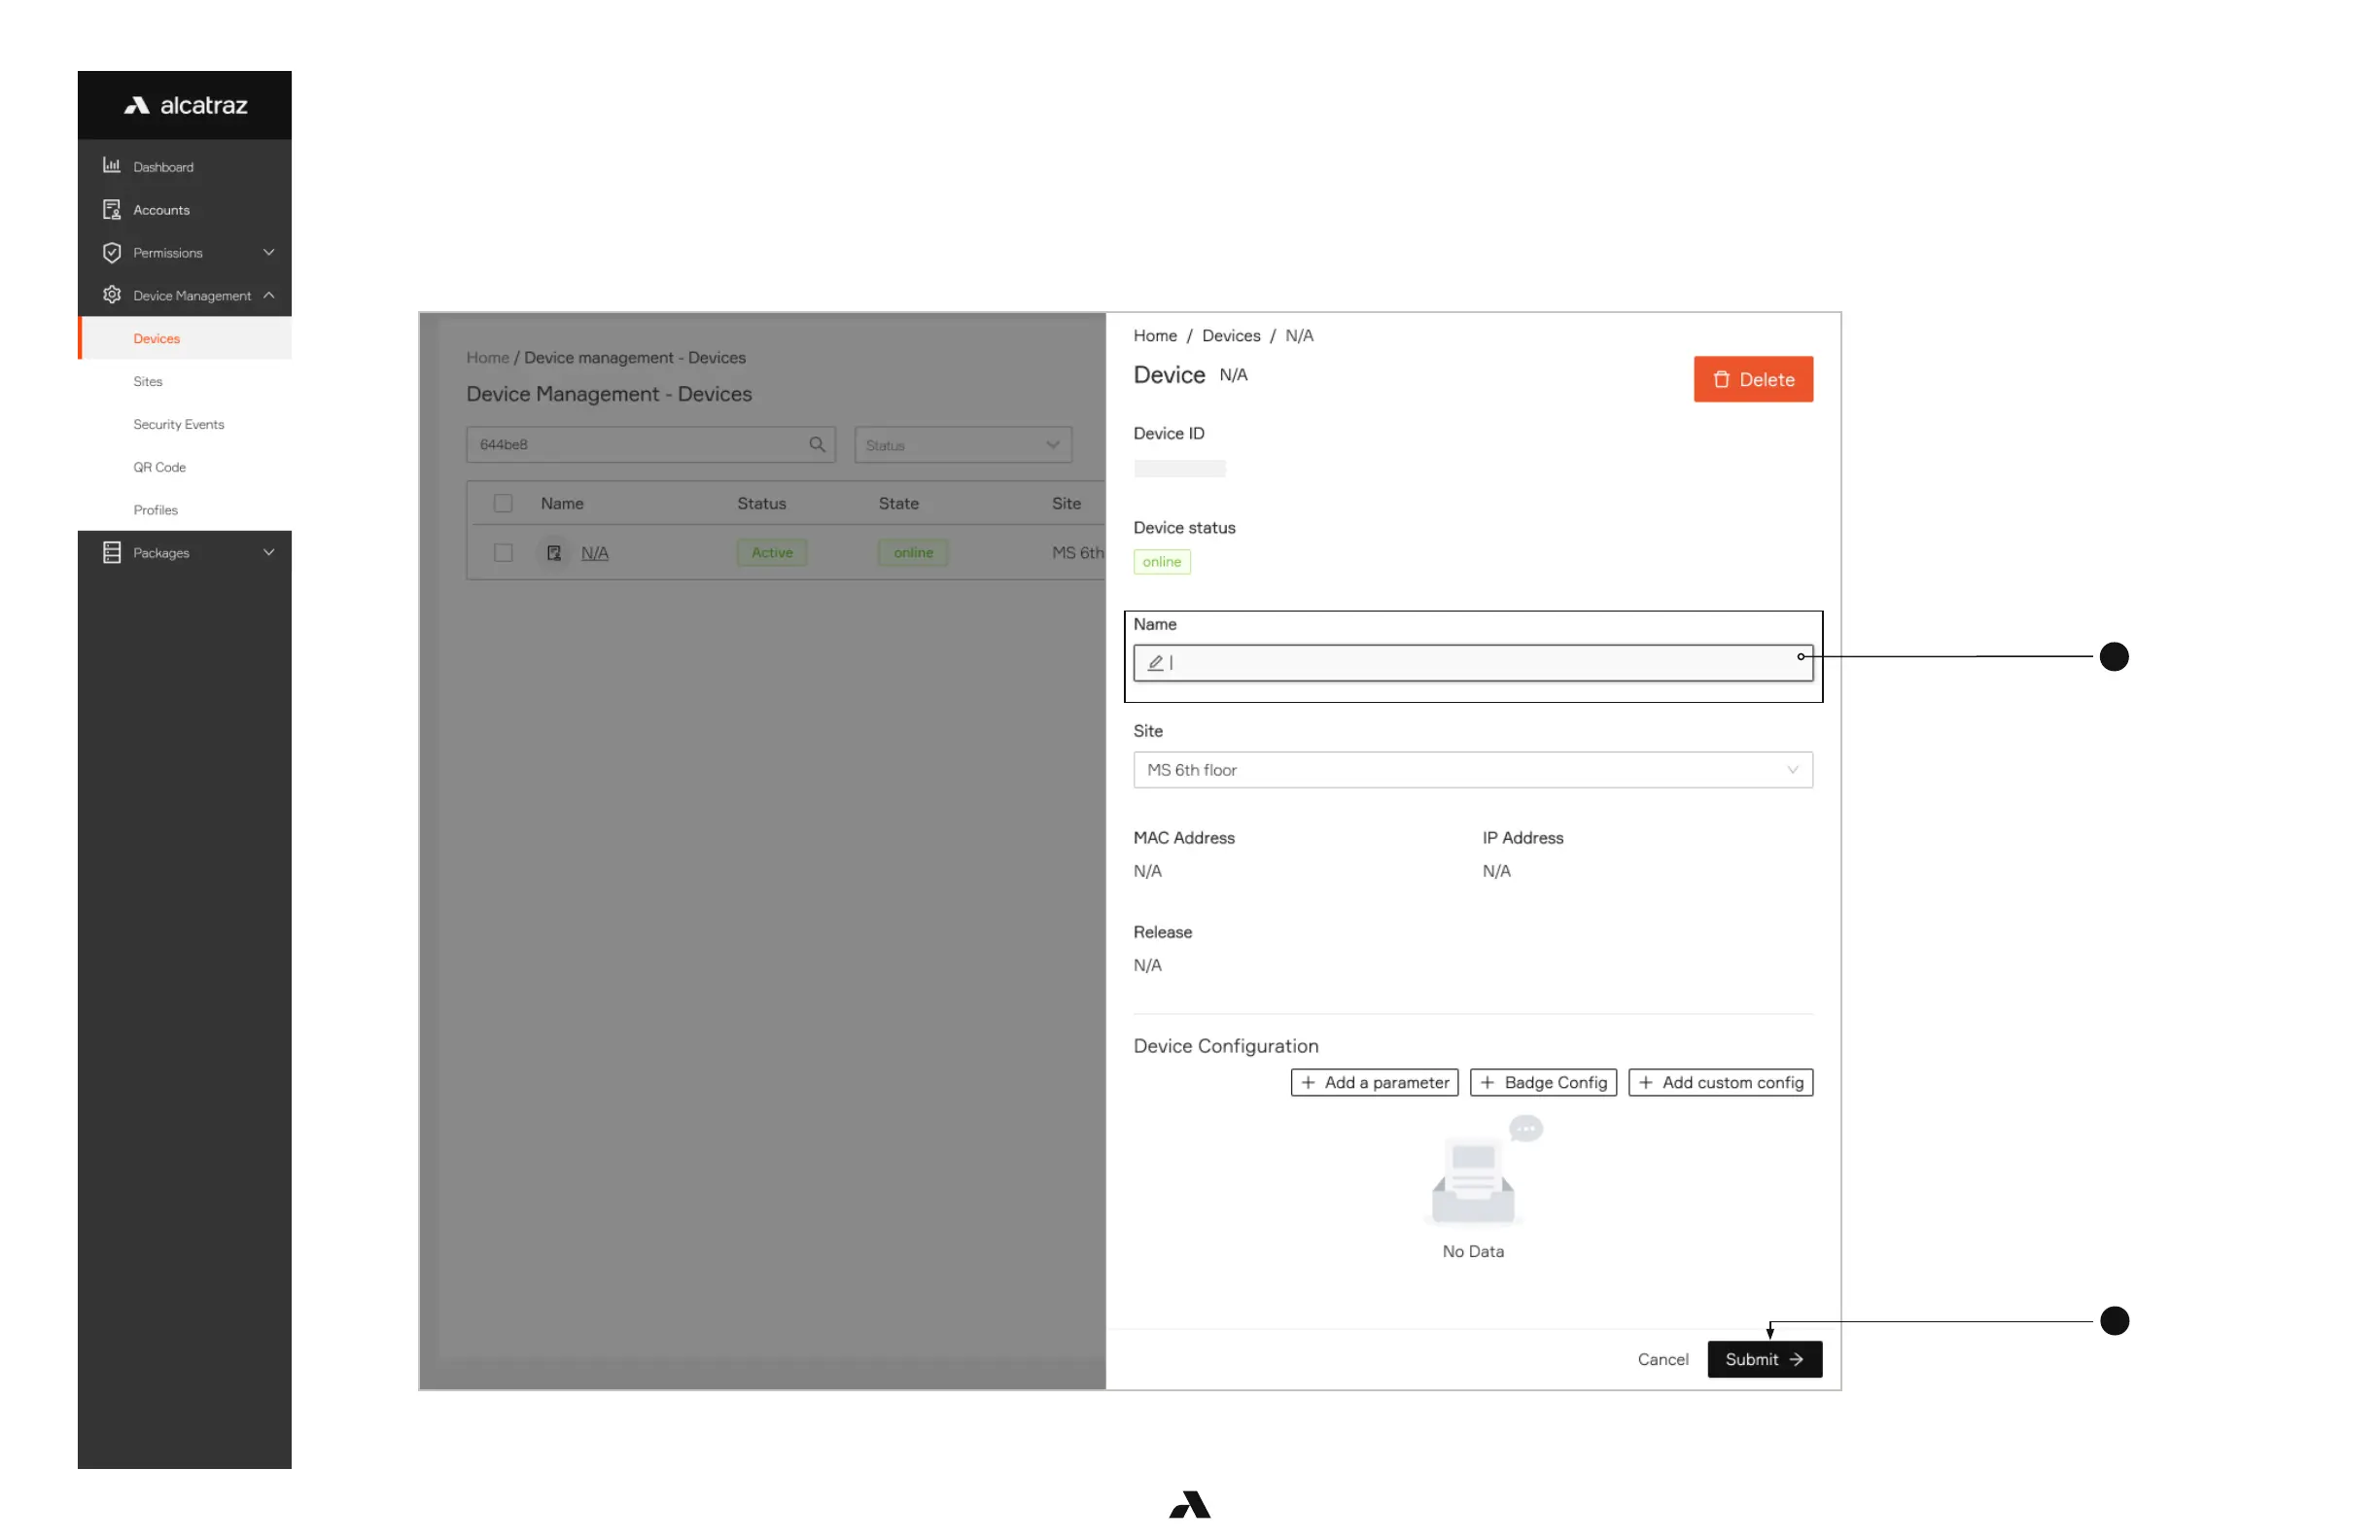Image resolution: width=2380 pixels, height=1540 pixels.
Task: Click Add a parameter button
Action: point(1374,1082)
